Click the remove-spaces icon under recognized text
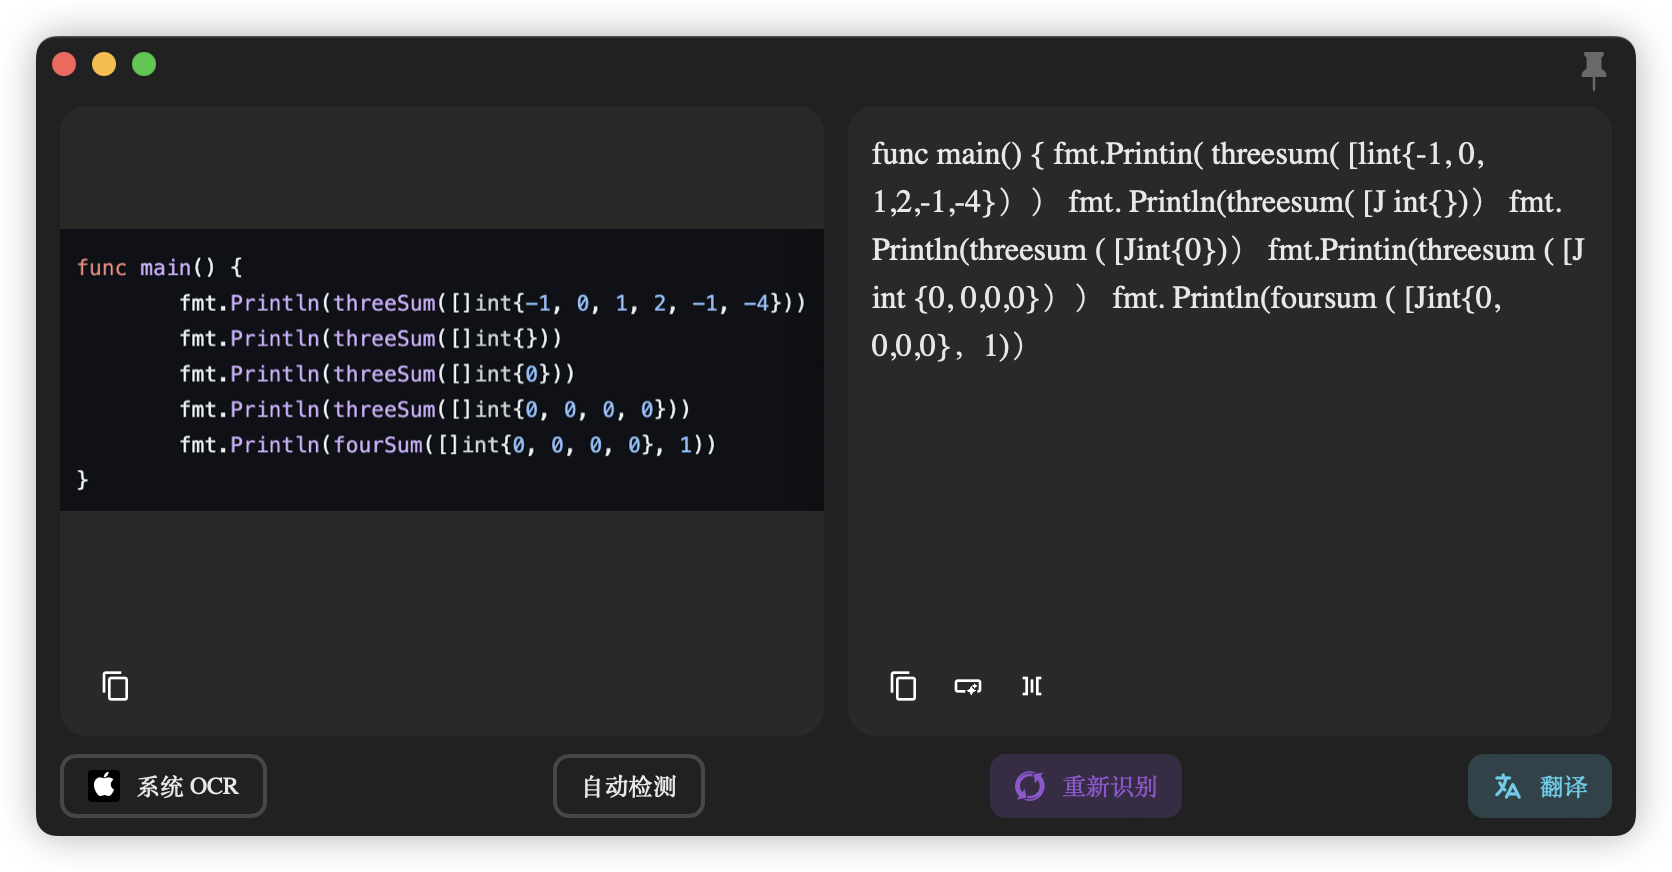The width and height of the screenshot is (1672, 872). pos(1032,686)
